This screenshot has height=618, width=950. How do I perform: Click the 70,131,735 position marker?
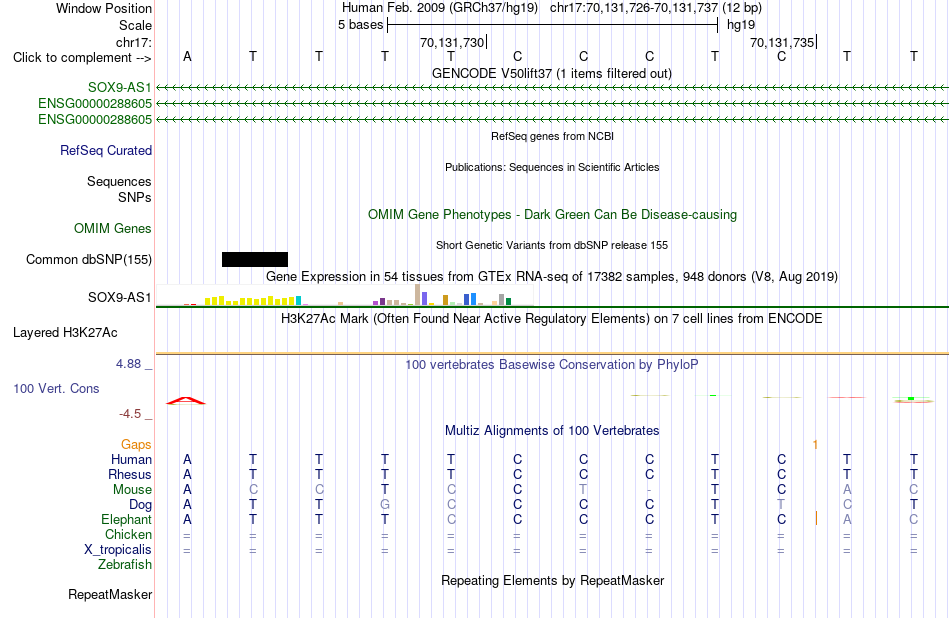[x=783, y=42]
